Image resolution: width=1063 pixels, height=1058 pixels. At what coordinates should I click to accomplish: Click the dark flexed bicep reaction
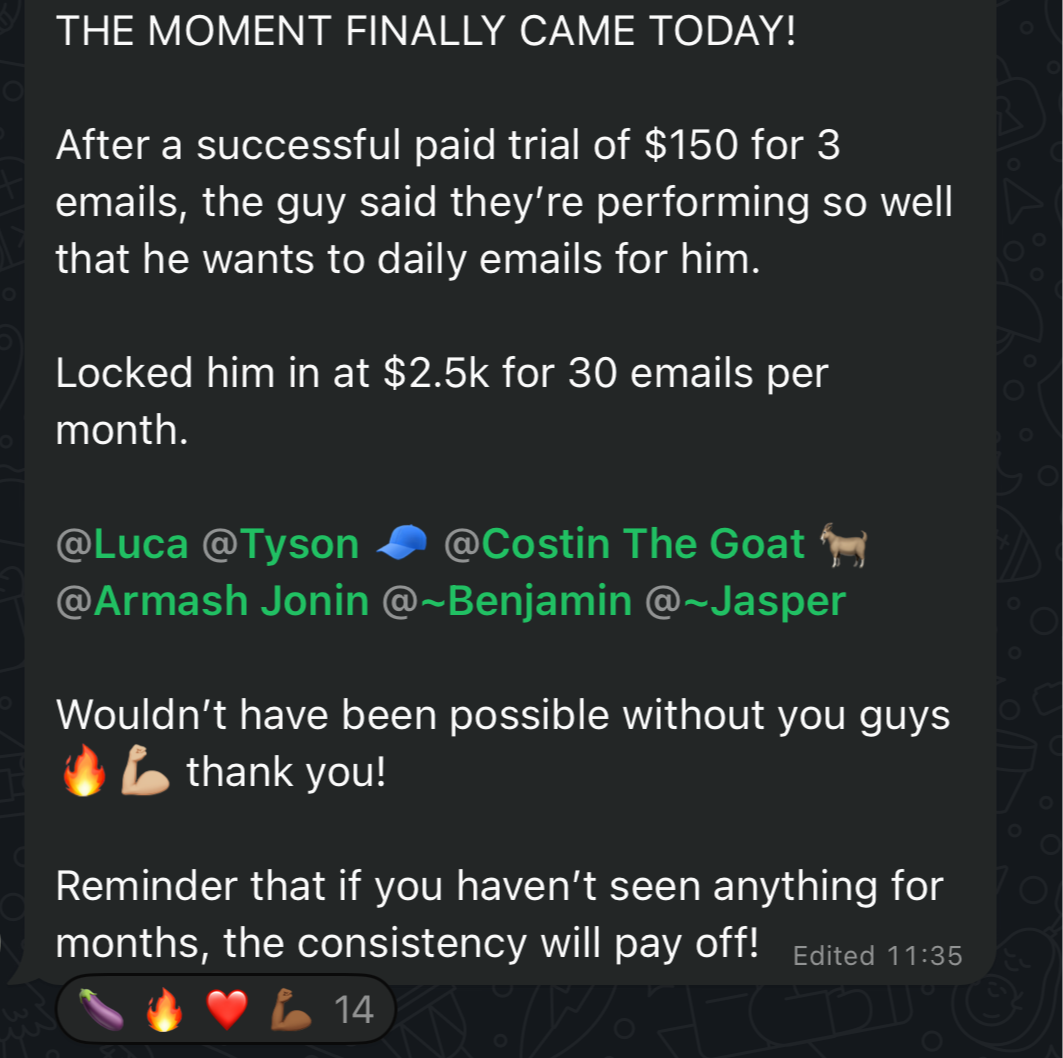coord(290,1011)
